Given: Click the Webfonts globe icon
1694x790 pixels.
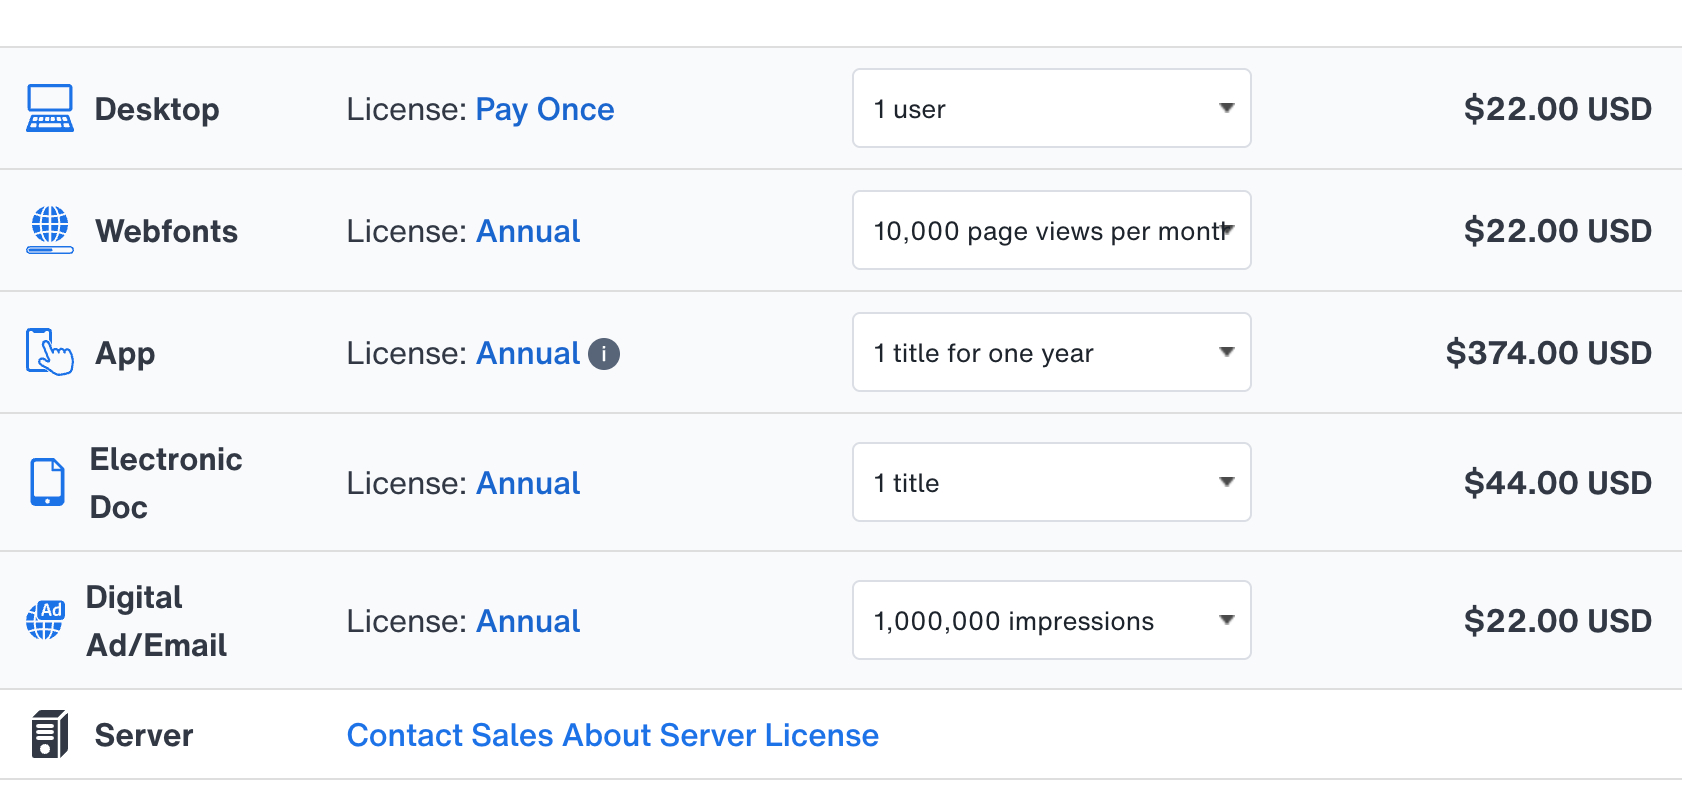Looking at the screenshot, I should 49,231.
